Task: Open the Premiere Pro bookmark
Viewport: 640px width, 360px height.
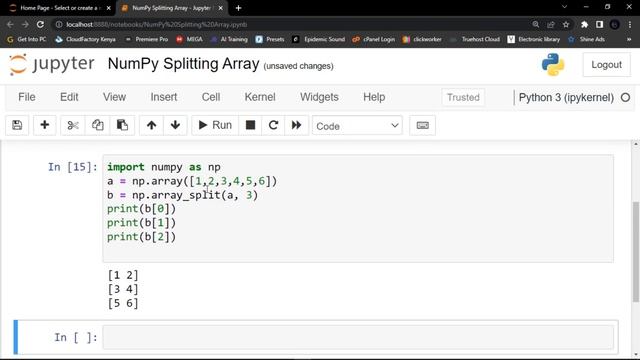Action: [147, 39]
